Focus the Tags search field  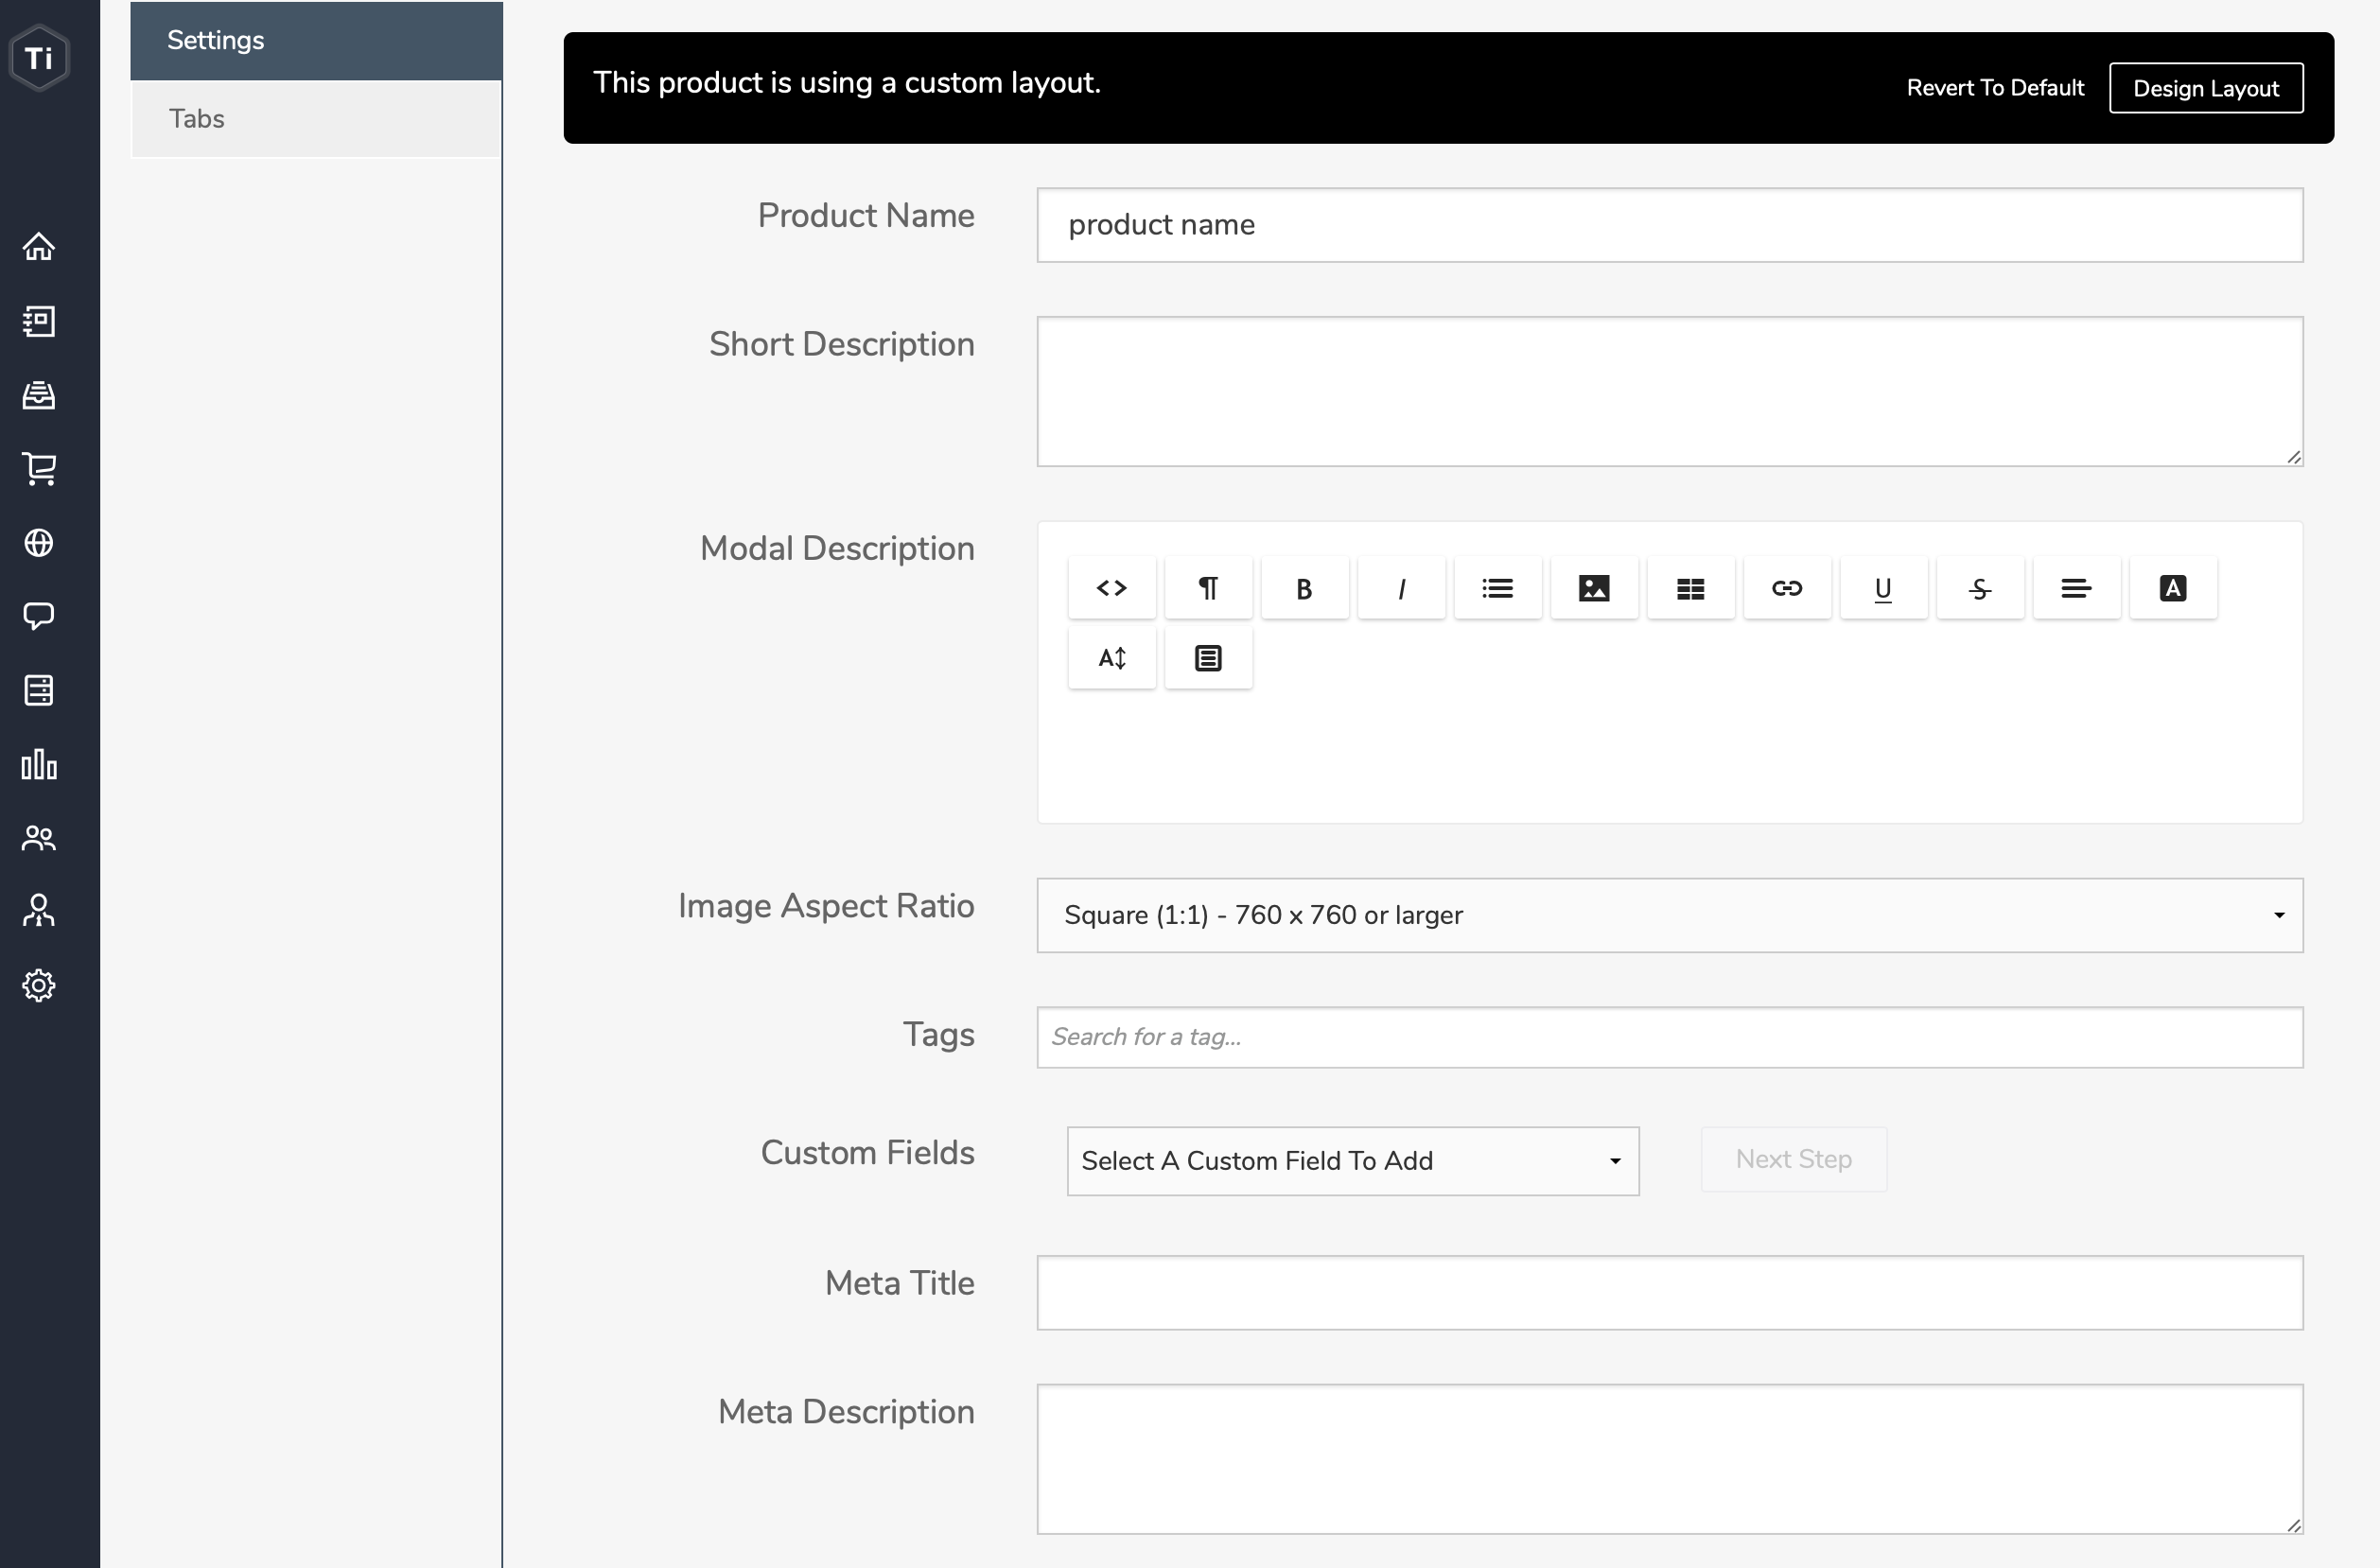point(1670,1037)
